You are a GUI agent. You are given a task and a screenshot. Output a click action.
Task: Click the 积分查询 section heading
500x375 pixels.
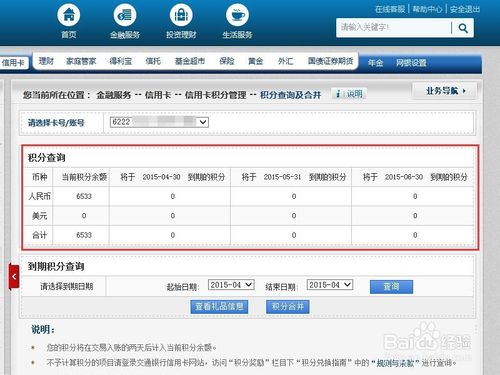46,158
